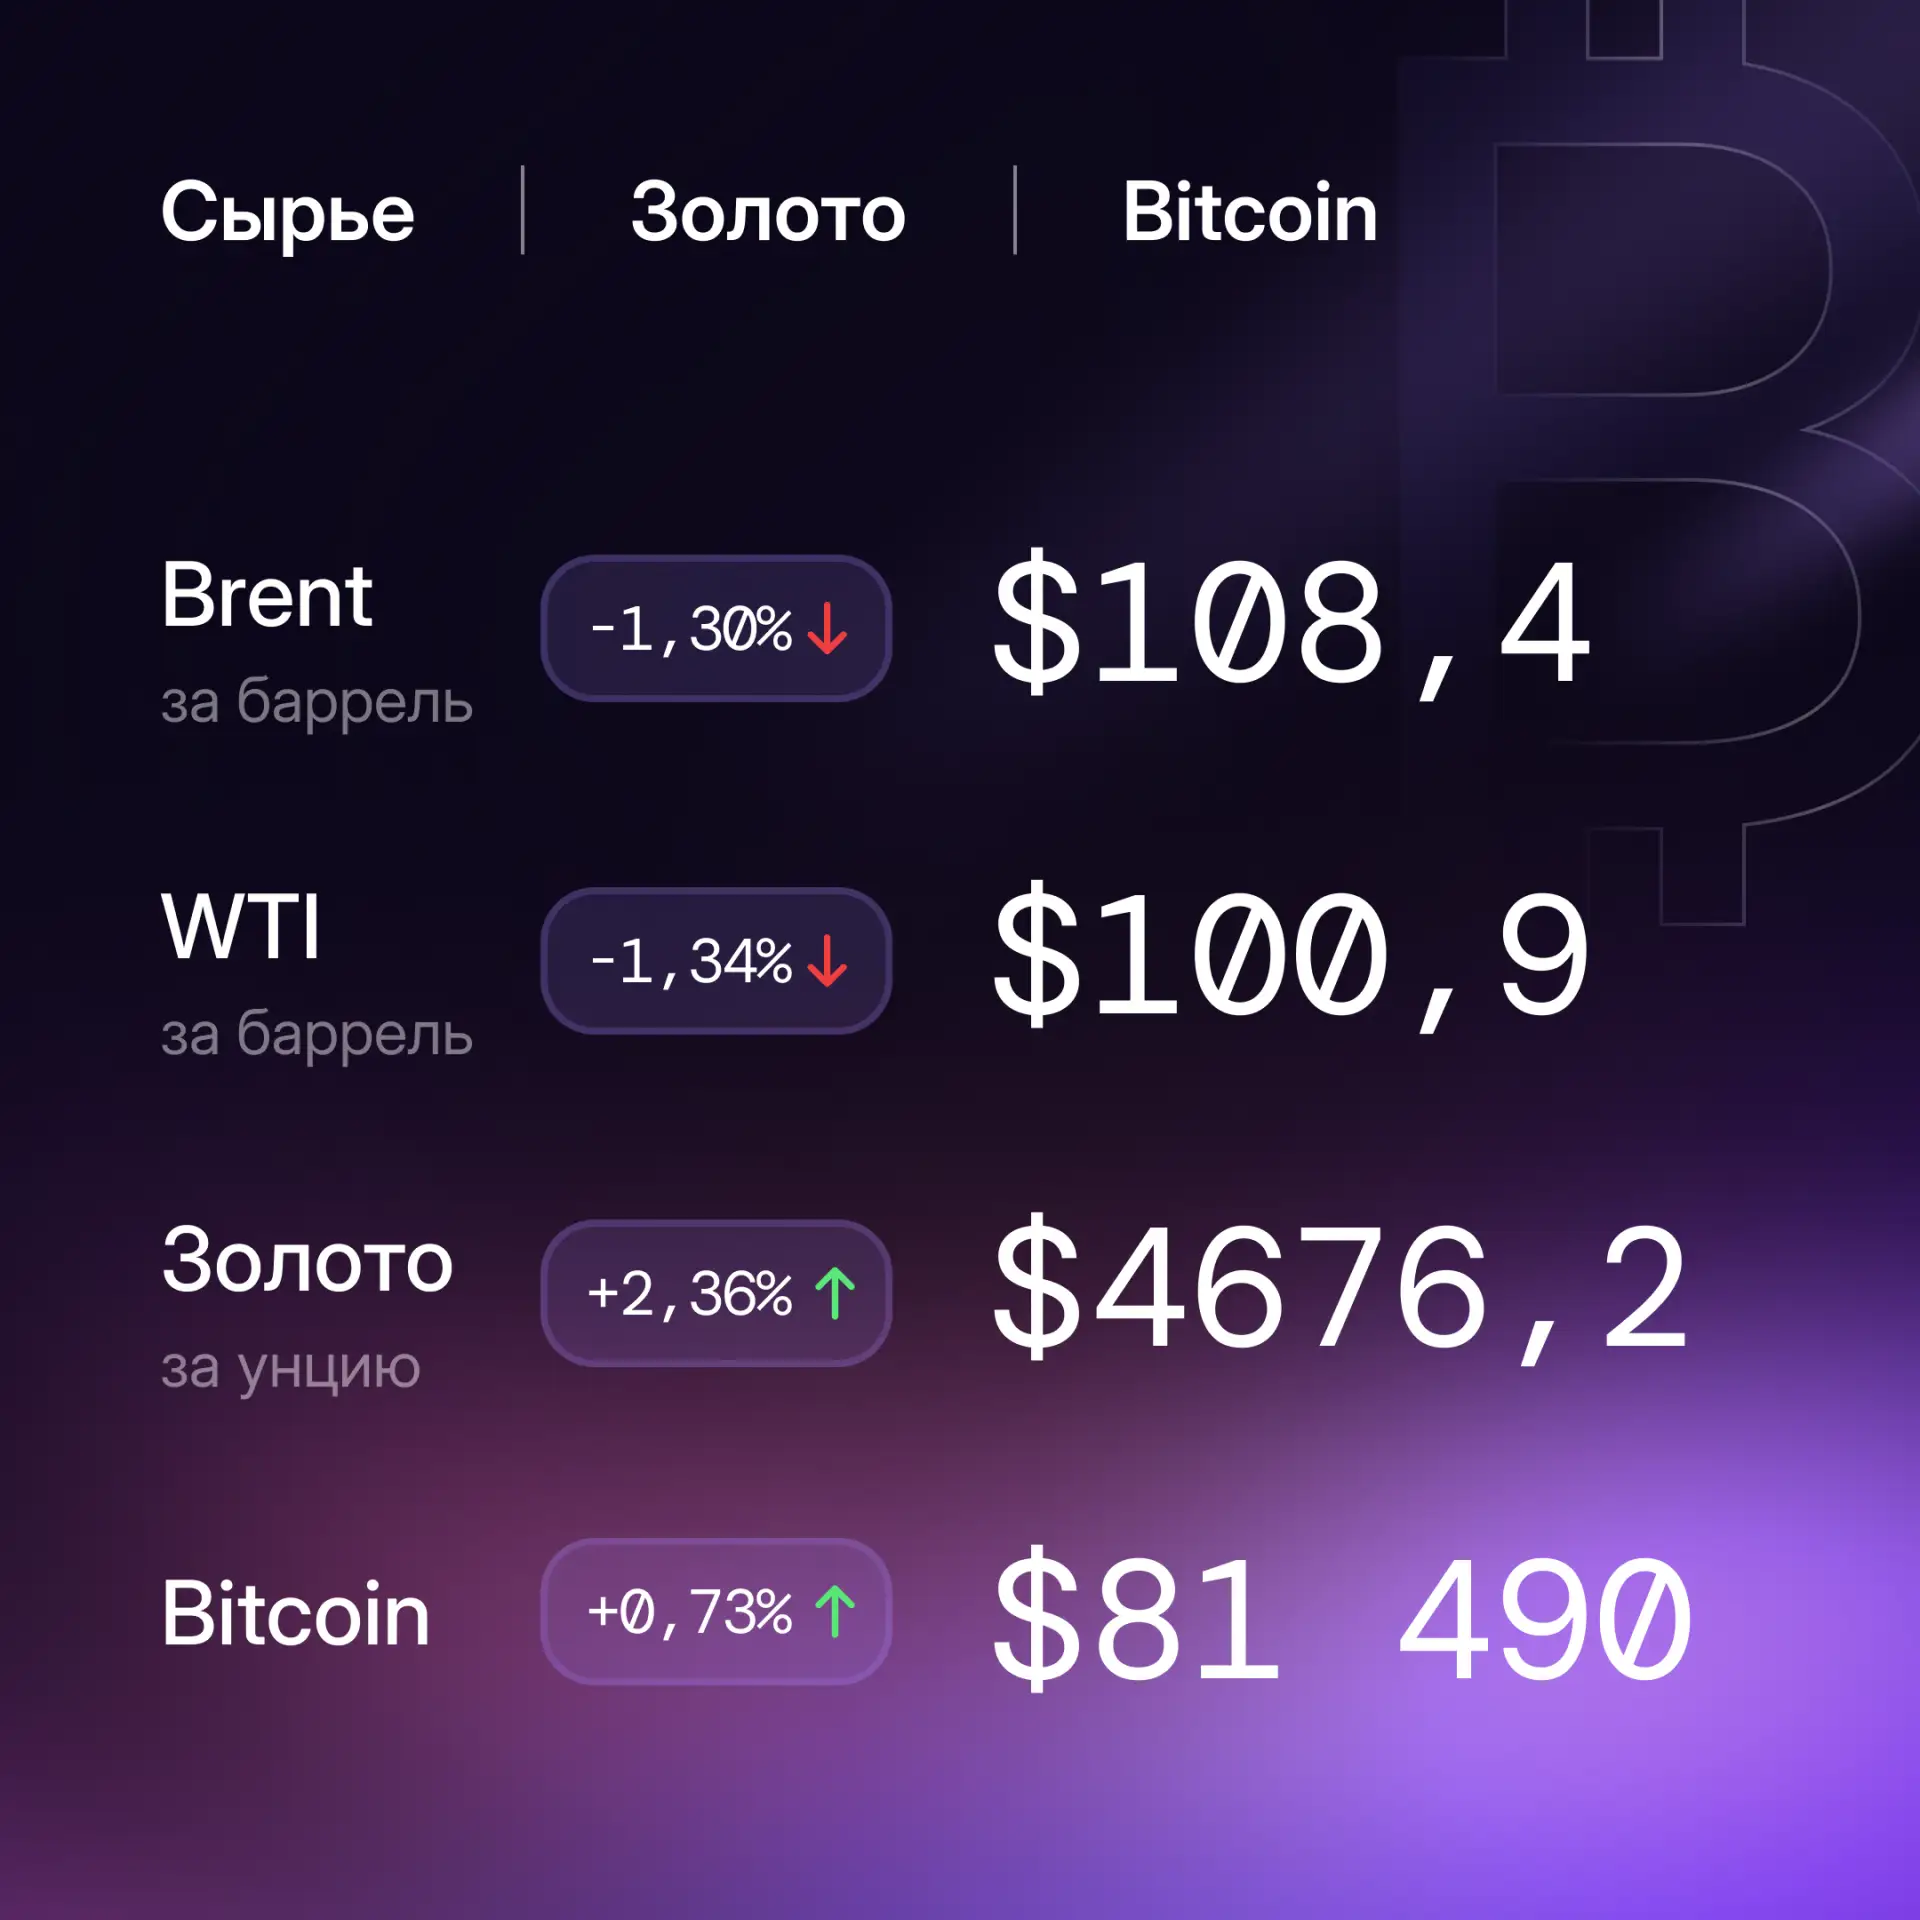Click the +0,73% change badge
1920x1920 pixels.
(716, 1612)
